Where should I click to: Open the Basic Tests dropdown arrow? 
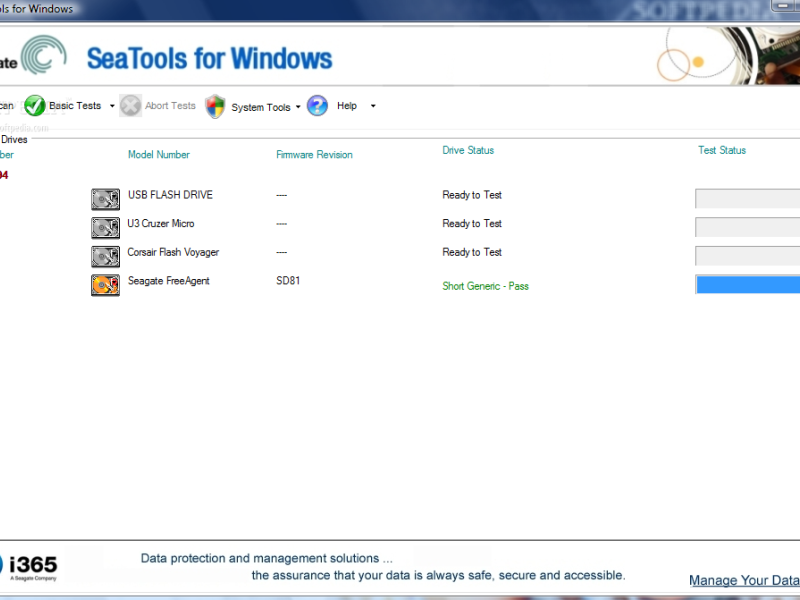[112, 106]
